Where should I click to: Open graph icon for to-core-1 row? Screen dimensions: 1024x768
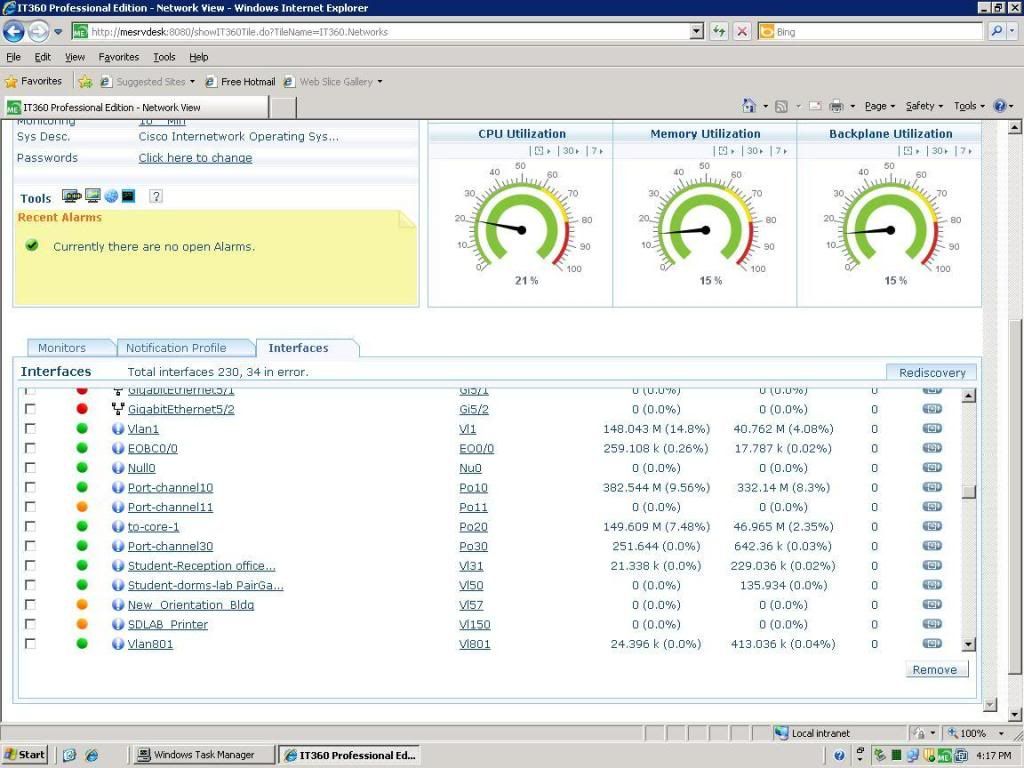[x=932, y=526]
